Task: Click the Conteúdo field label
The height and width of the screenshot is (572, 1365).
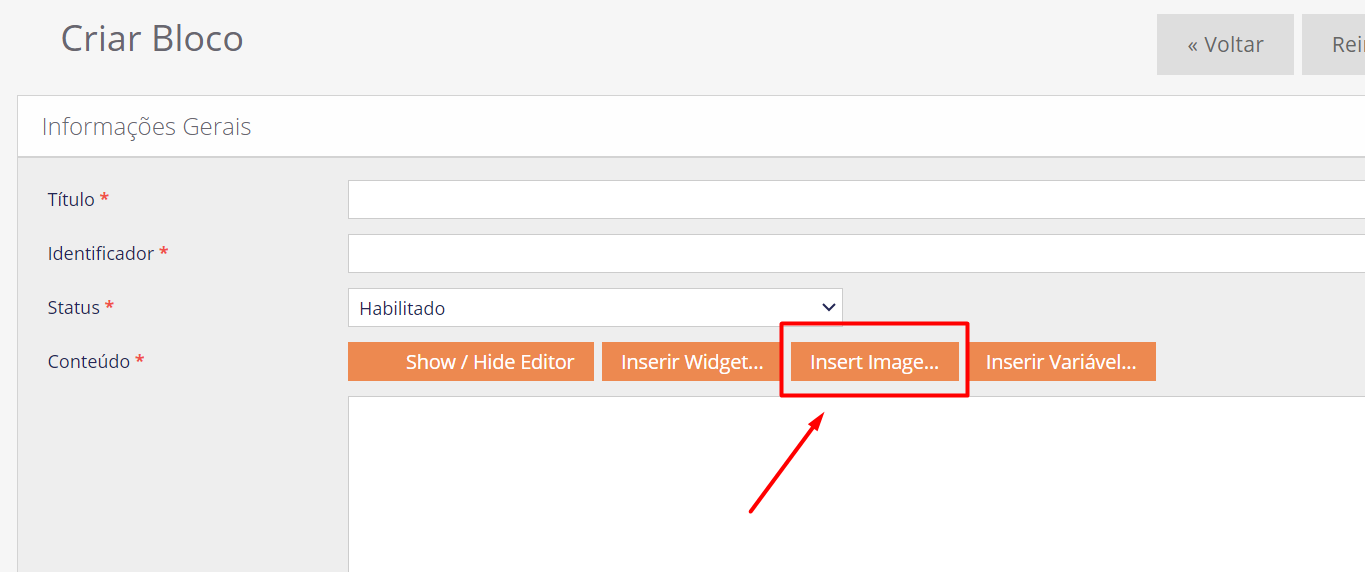Action: pos(89,361)
